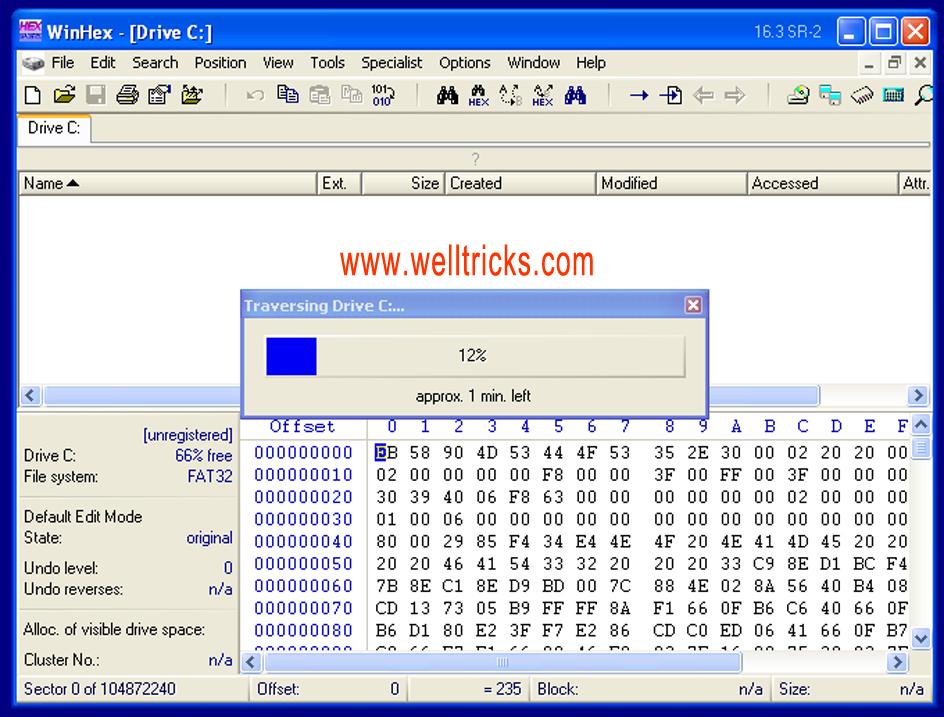
Task: Click the Calculator toolbar icon
Action: click(893, 95)
